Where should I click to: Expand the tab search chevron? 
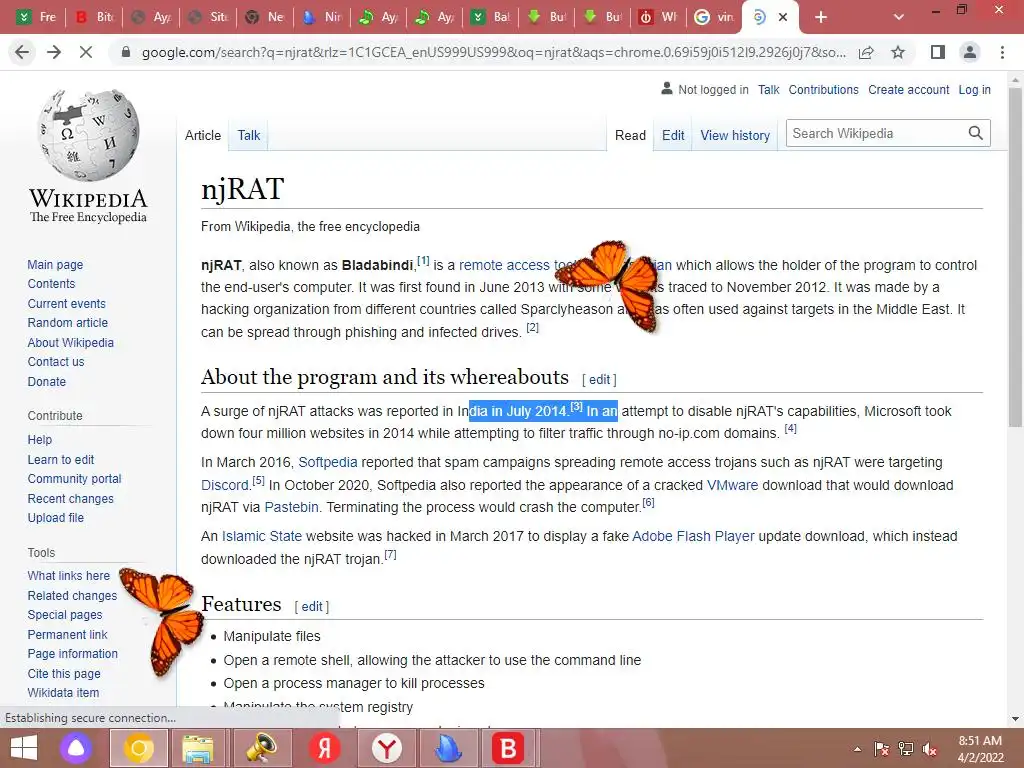coord(899,17)
